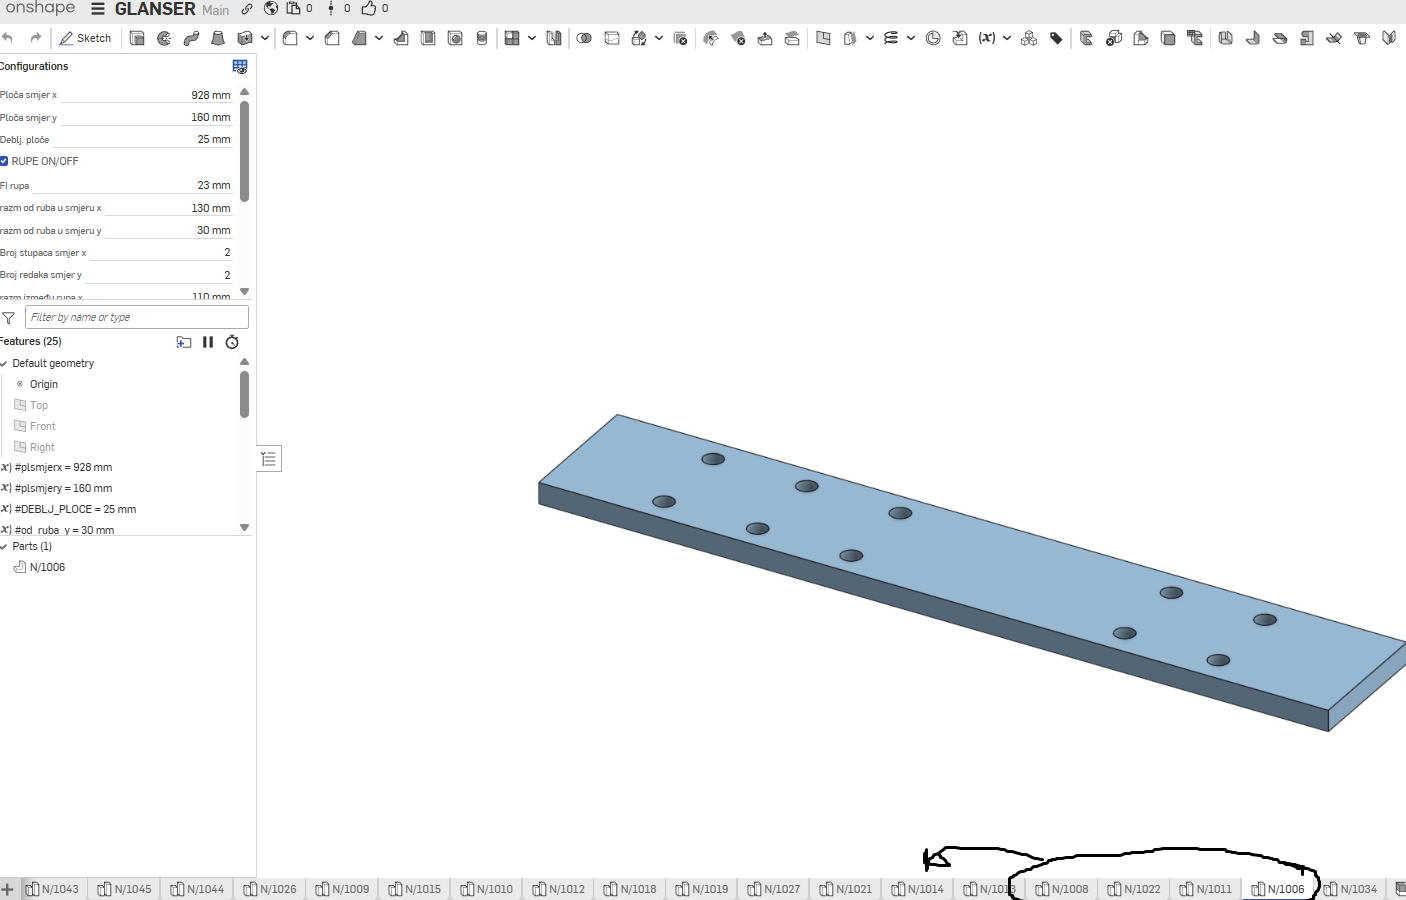Image resolution: width=1406 pixels, height=900 pixels.
Task: Select the Revolve tool
Action: (x=164, y=38)
